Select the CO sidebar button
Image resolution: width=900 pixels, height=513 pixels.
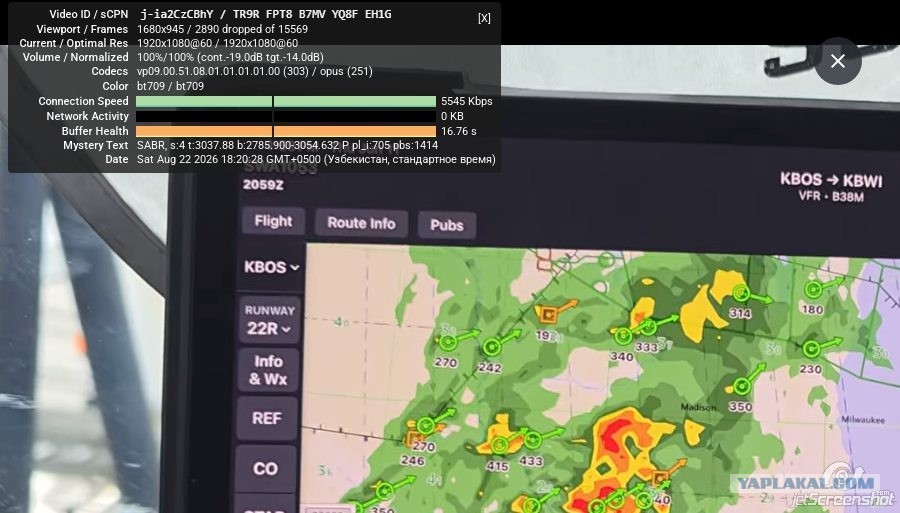click(x=266, y=468)
